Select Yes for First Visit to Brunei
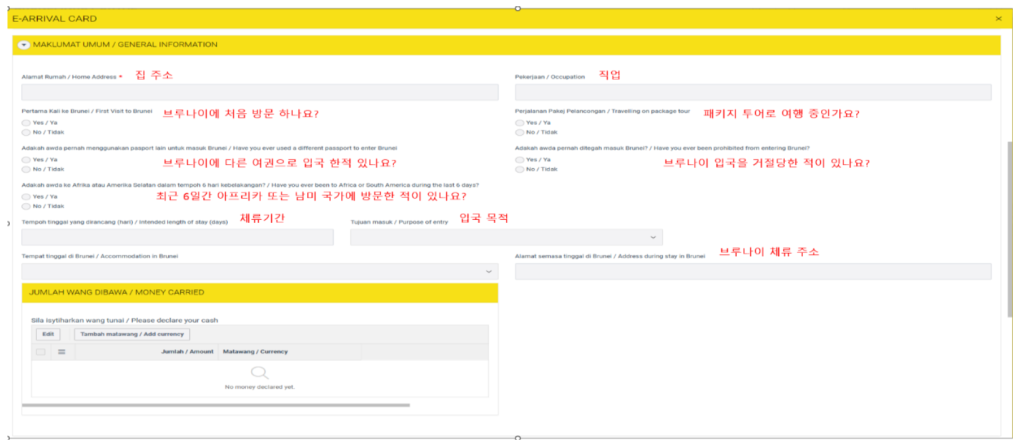1024x446 pixels. click(x=26, y=123)
